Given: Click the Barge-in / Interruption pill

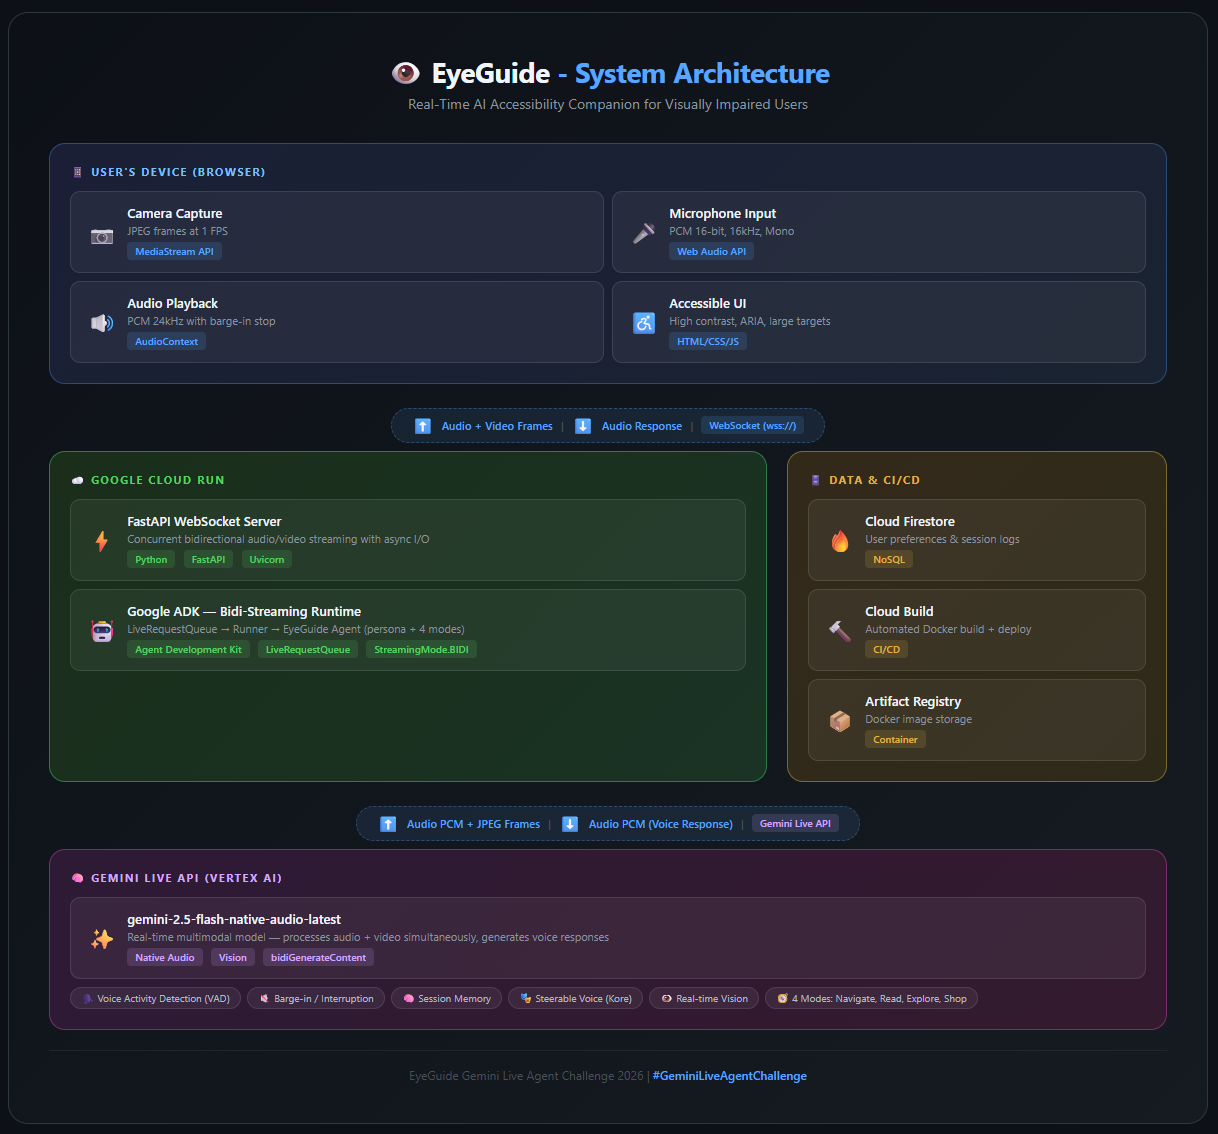Looking at the screenshot, I should [316, 999].
